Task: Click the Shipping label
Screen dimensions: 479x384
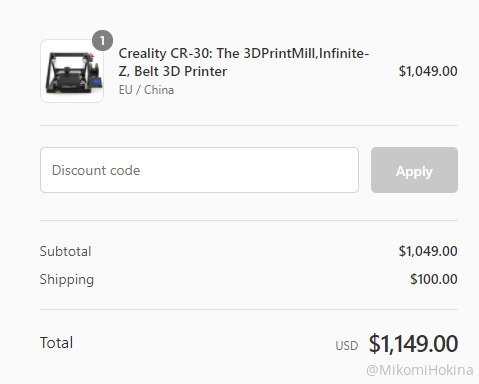Action: click(x=67, y=280)
